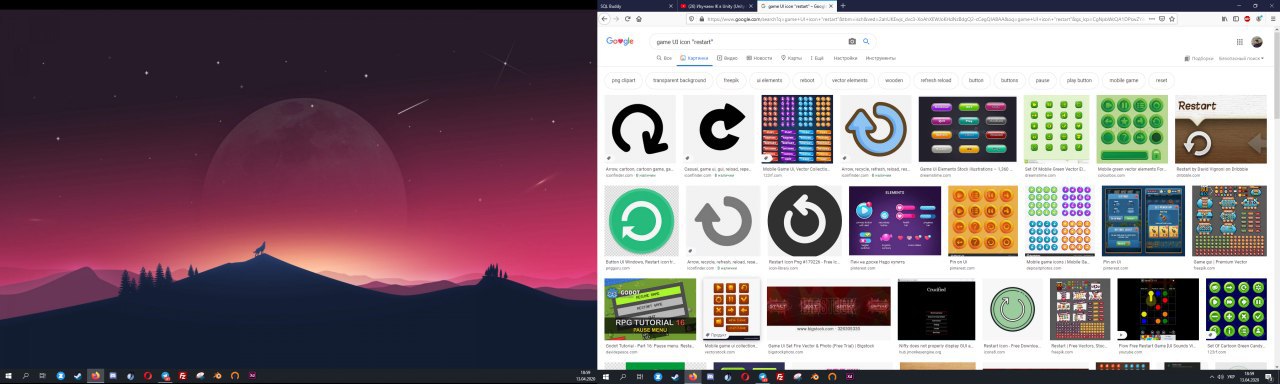Click the Google search magnifier button
This screenshot has height=384, width=1280.
pyautogui.click(x=866, y=42)
